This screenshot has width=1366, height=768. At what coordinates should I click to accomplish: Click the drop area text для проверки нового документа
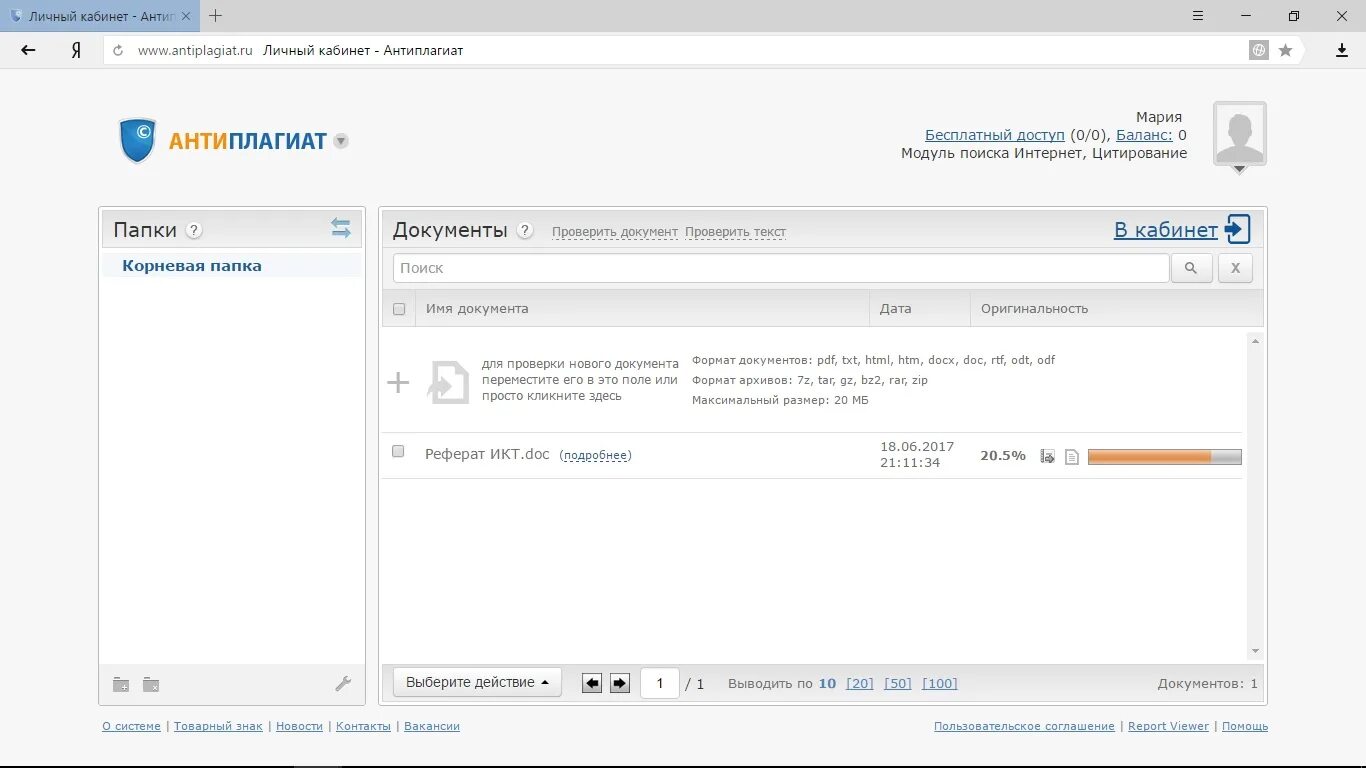click(580, 380)
